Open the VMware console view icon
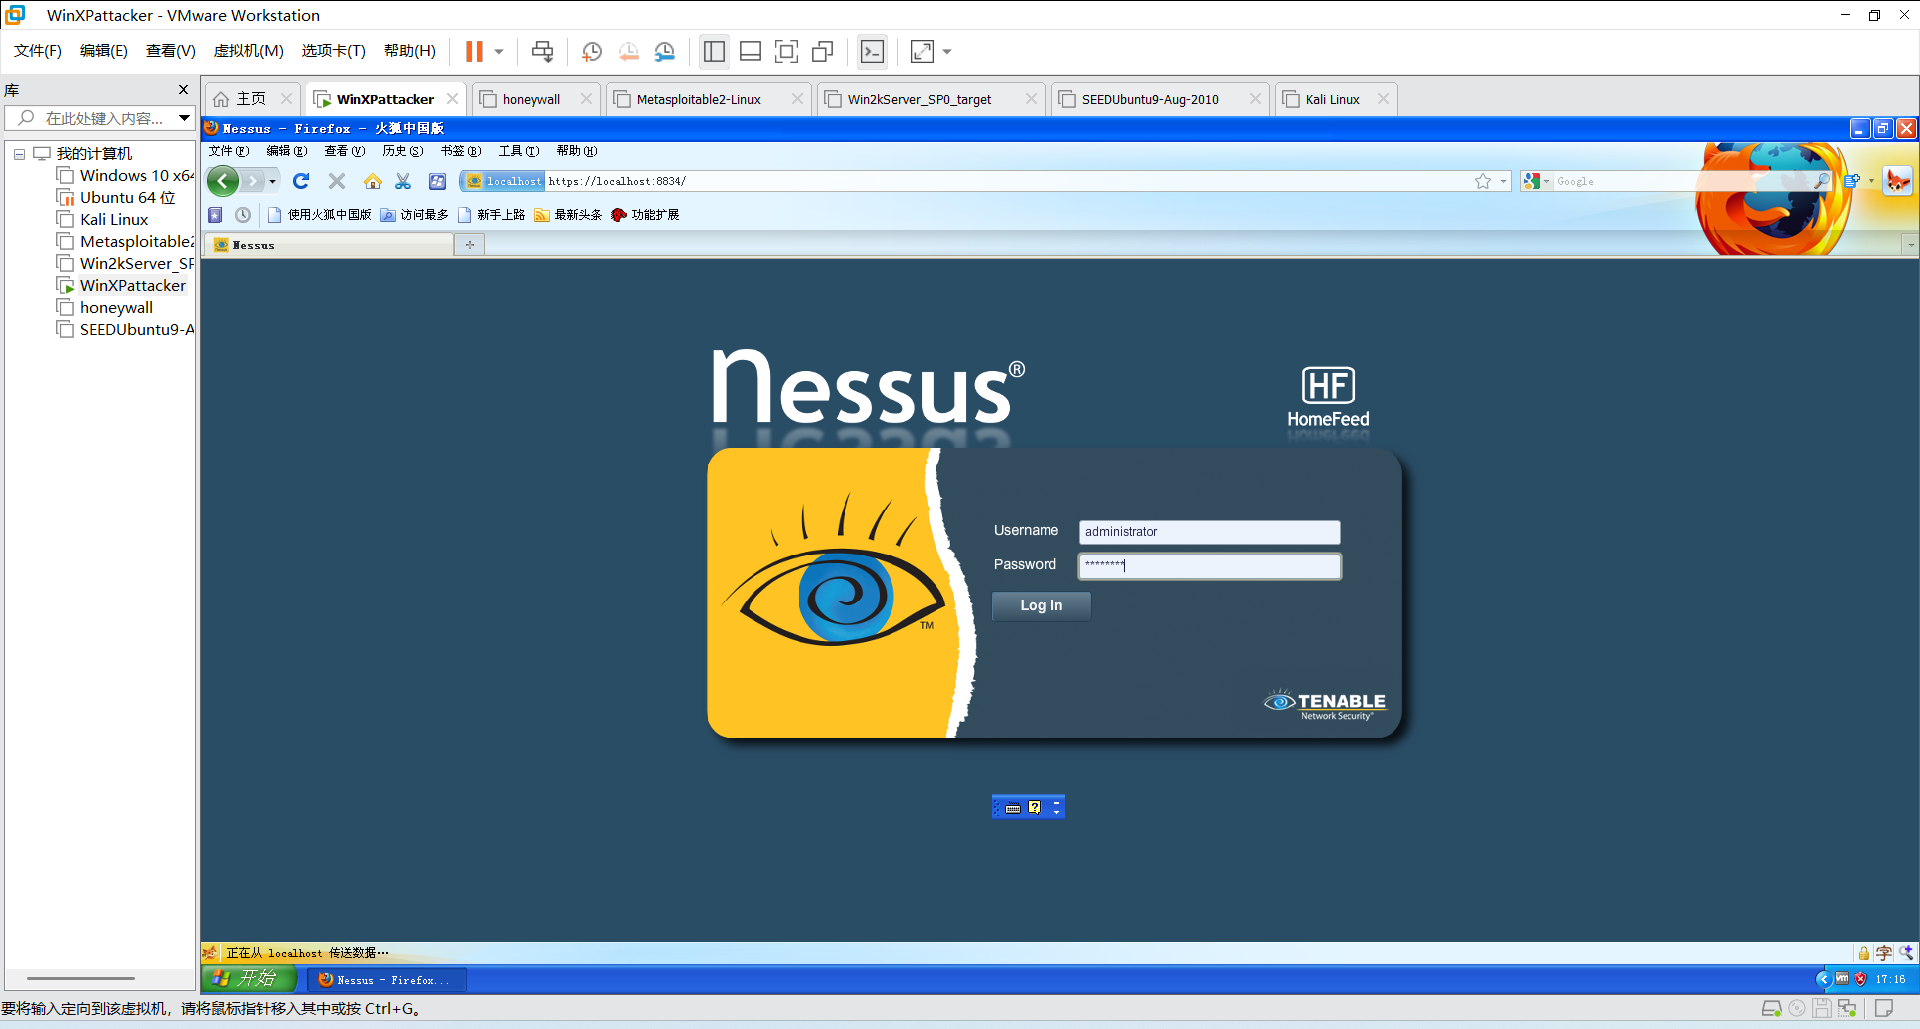The image size is (1920, 1029). coord(873,51)
